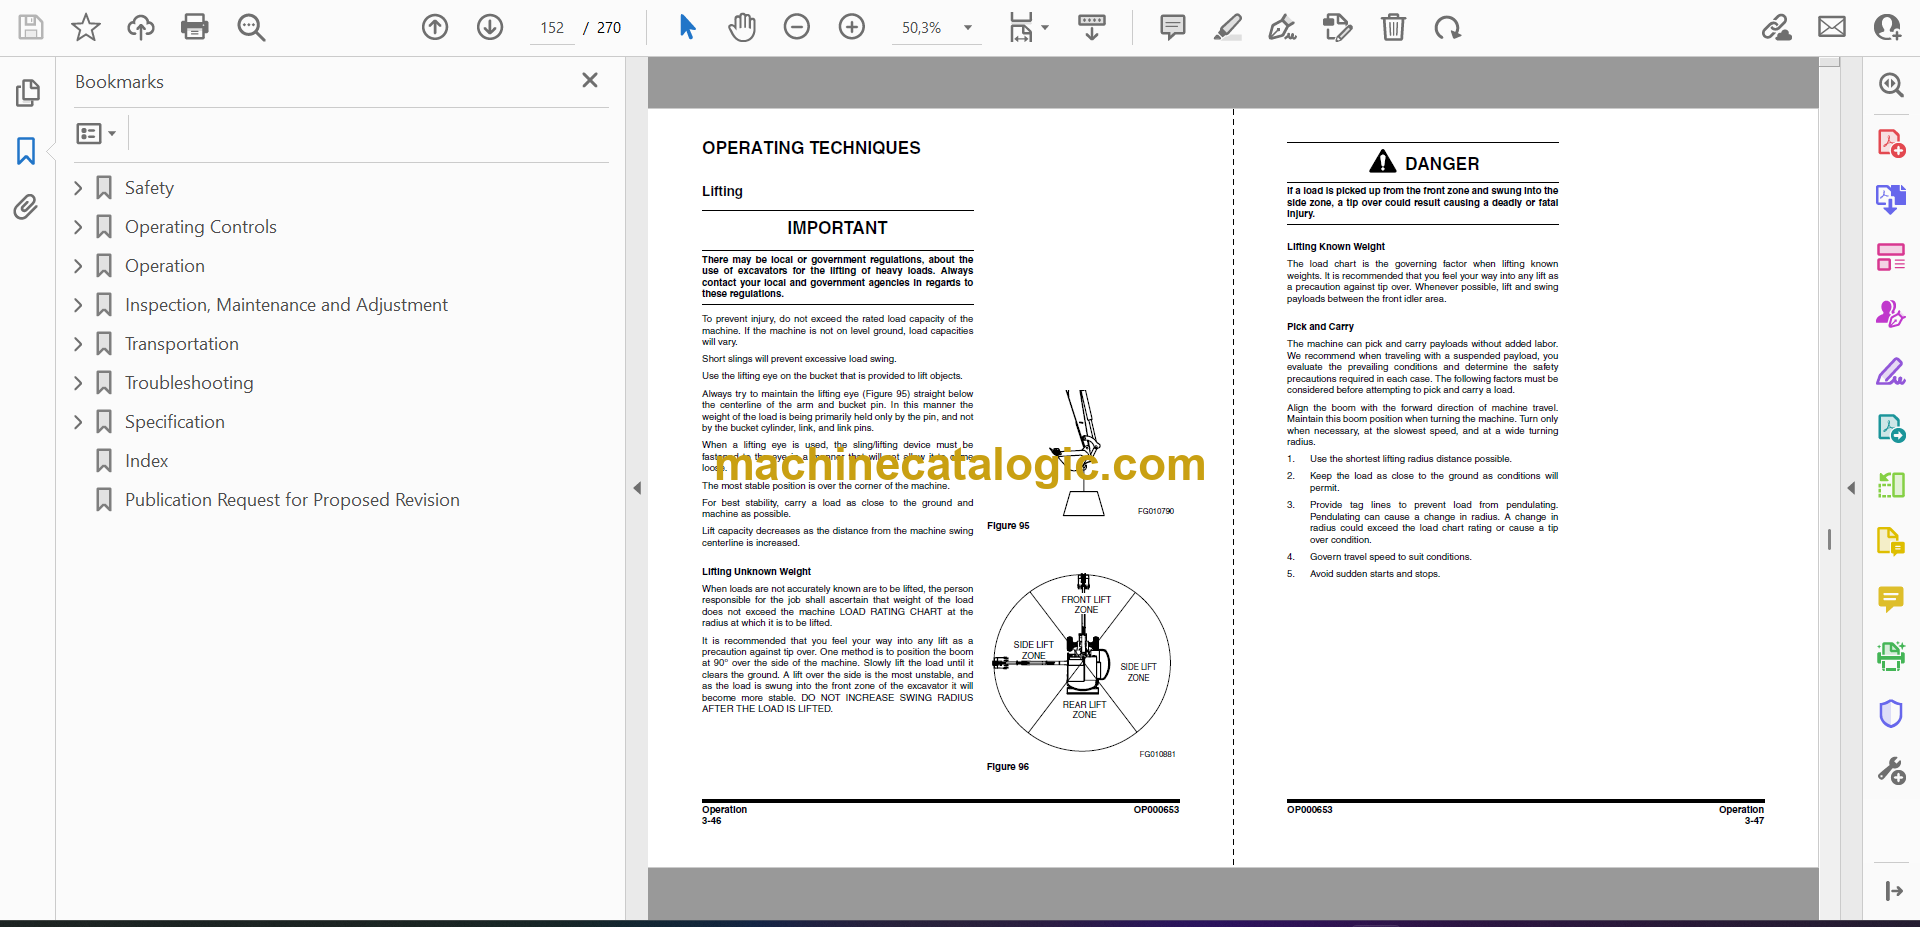Open the Create PDF tool
This screenshot has width=1920, height=927.
click(x=1891, y=143)
